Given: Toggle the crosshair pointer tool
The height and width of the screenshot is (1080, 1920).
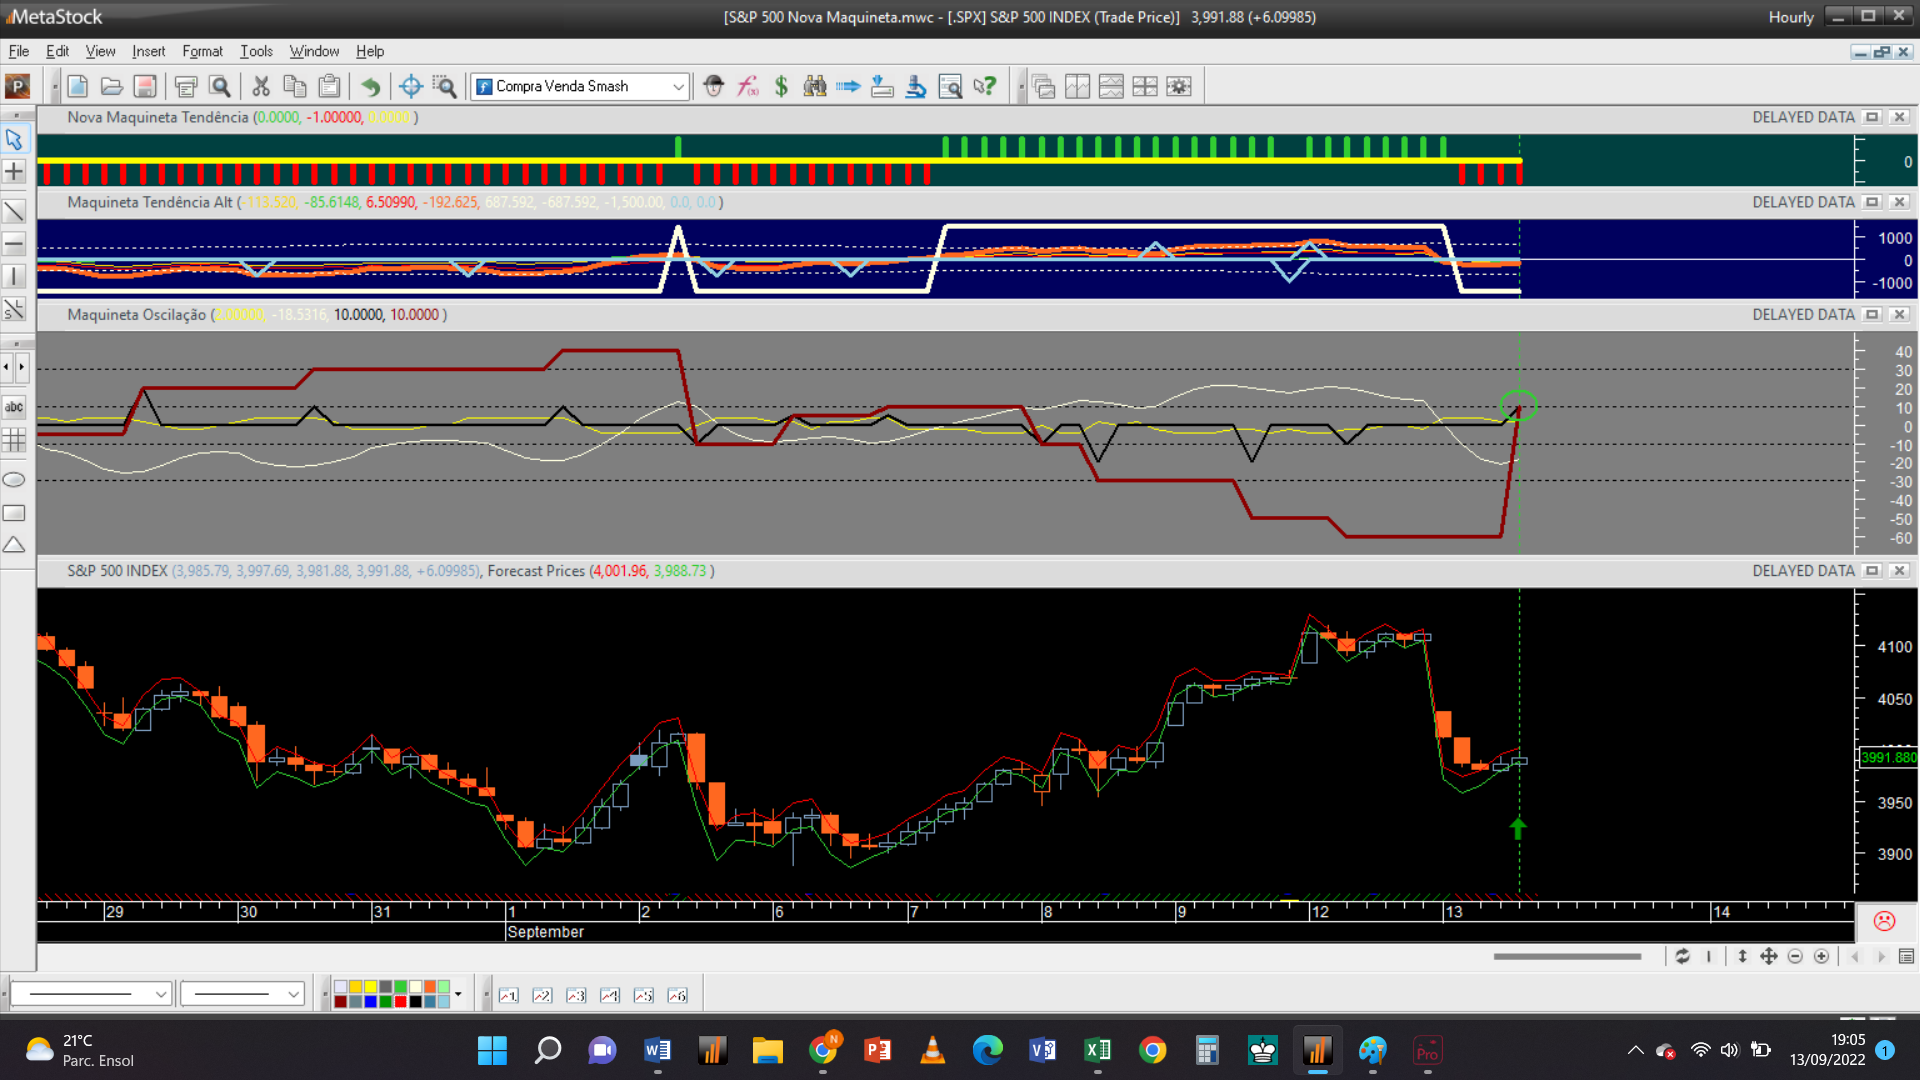Looking at the screenshot, I should click(410, 87).
